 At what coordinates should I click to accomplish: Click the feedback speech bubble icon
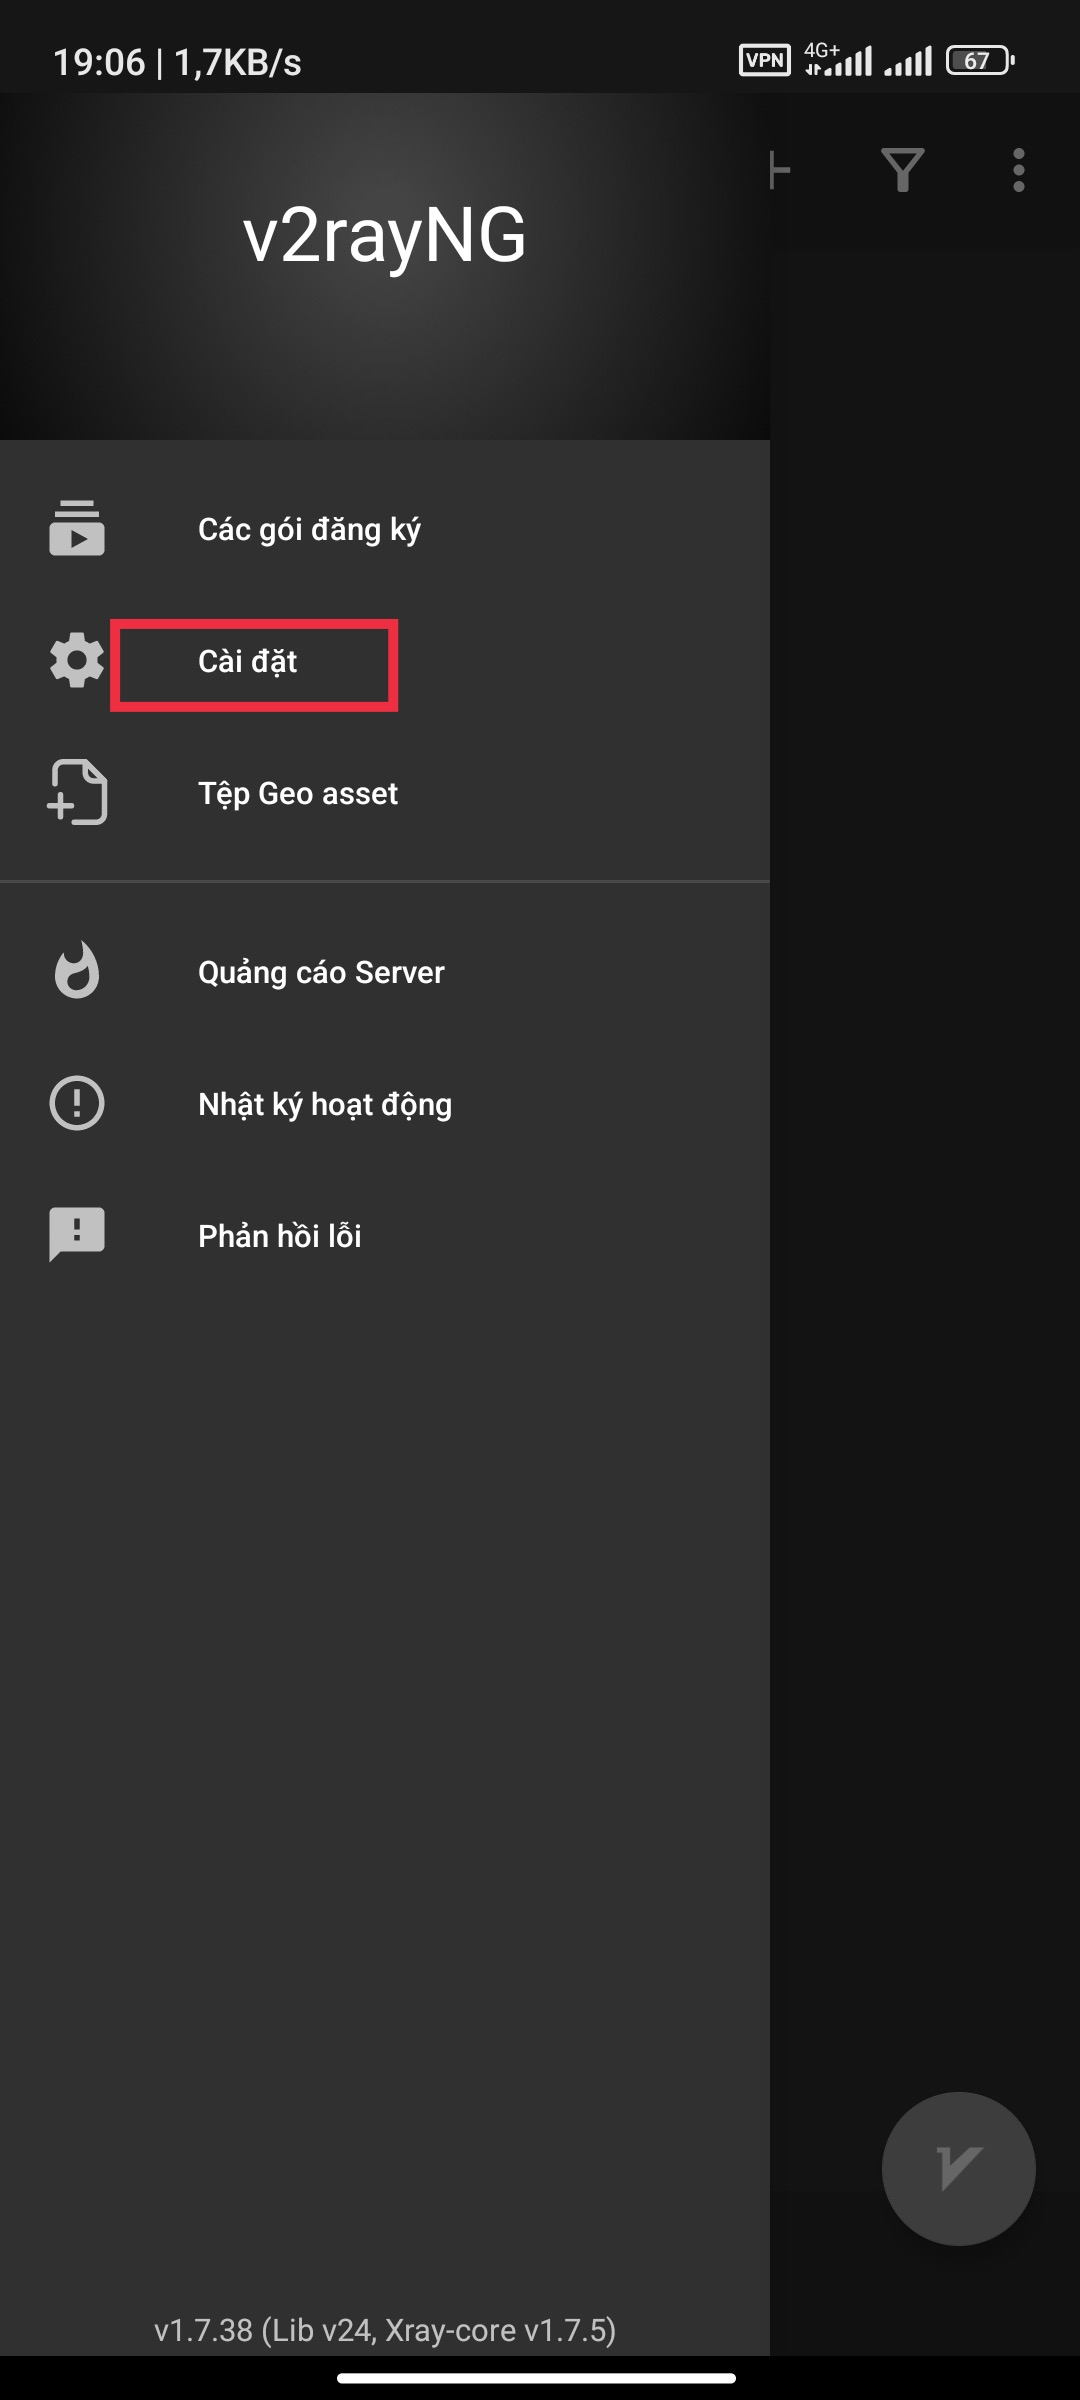tap(77, 1235)
